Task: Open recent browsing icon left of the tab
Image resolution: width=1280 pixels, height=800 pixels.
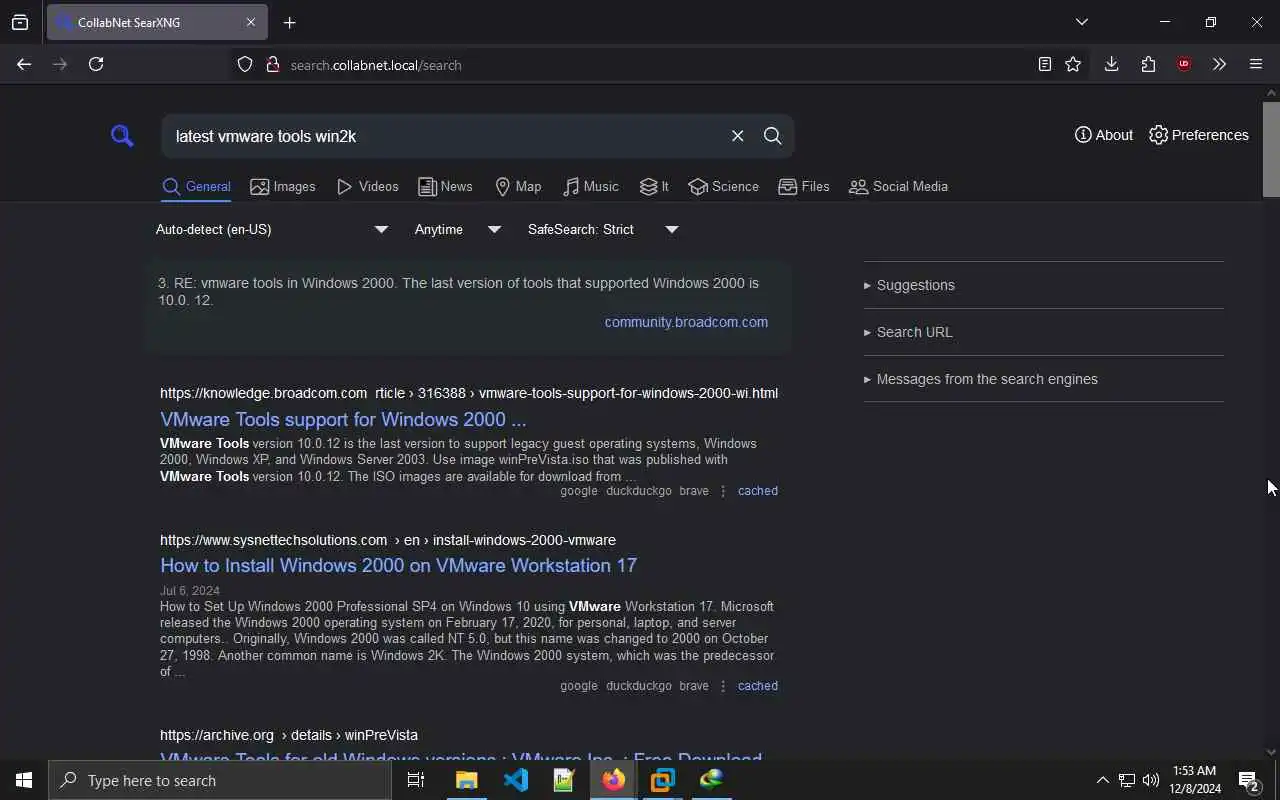Action: (x=20, y=22)
